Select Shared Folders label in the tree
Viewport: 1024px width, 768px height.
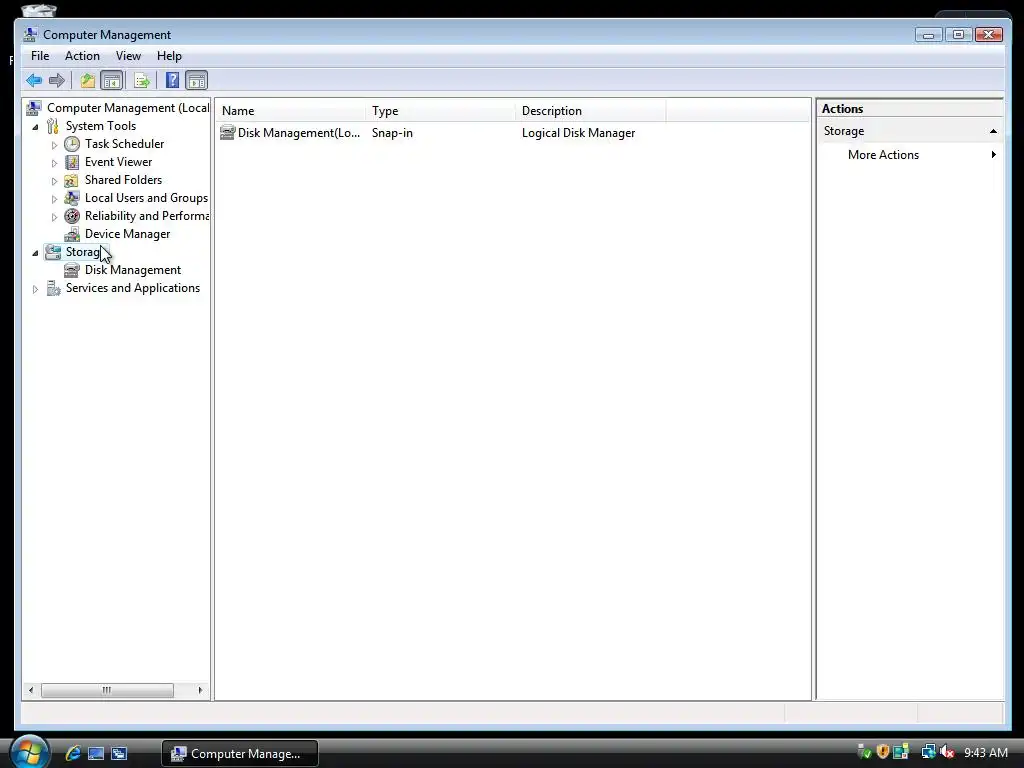(x=123, y=180)
